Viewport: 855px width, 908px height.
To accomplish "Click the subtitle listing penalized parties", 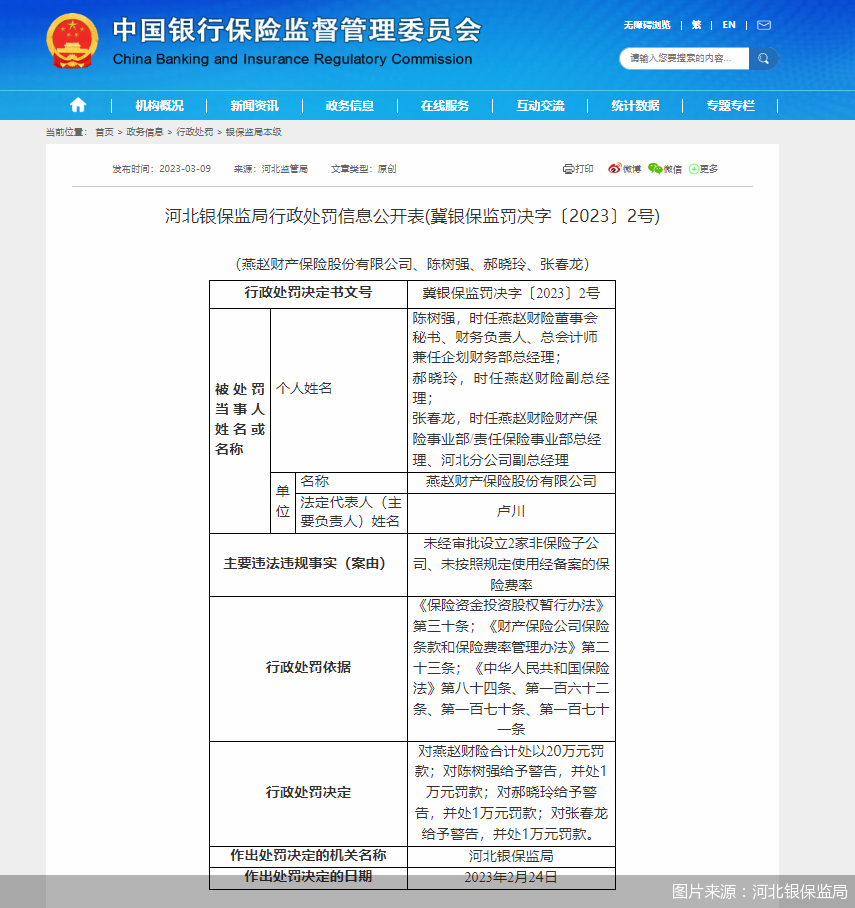I will (x=412, y=264).
